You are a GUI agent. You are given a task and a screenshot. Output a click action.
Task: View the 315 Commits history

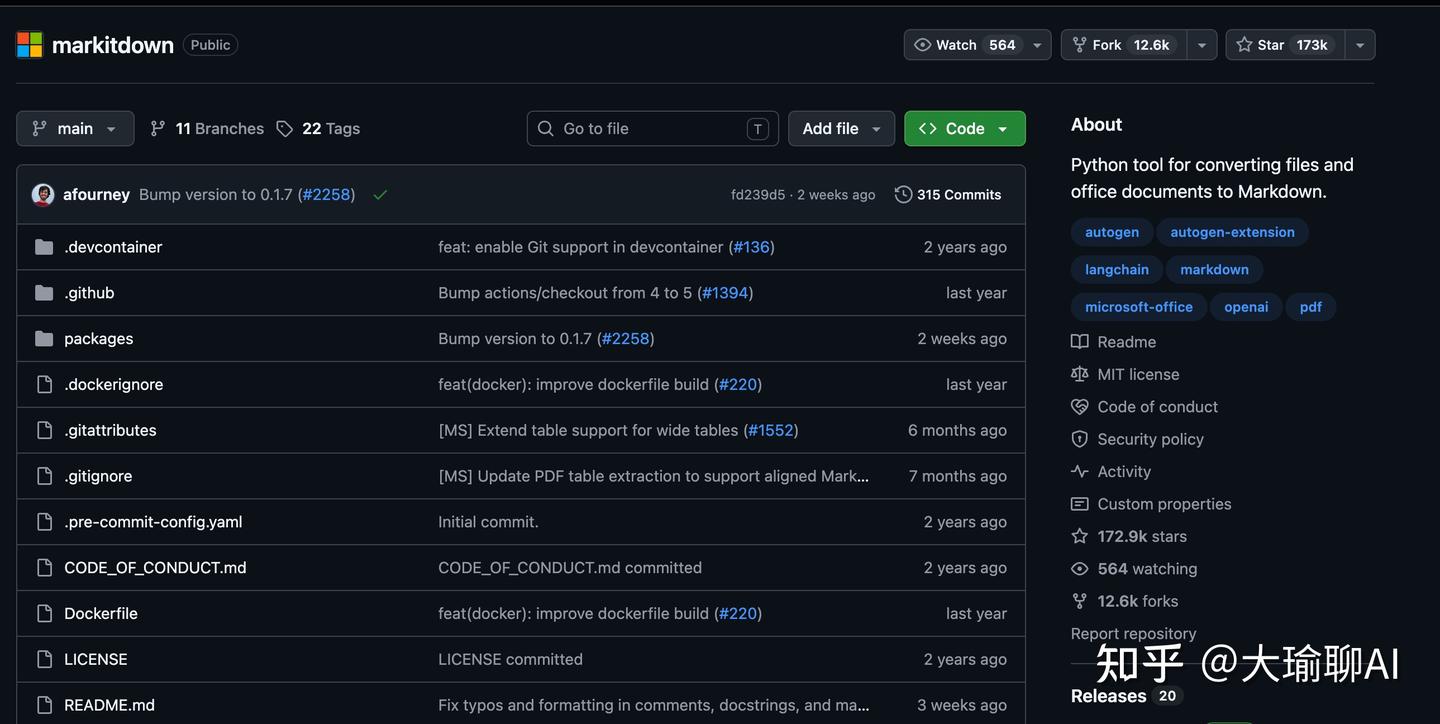coord(948,195)
